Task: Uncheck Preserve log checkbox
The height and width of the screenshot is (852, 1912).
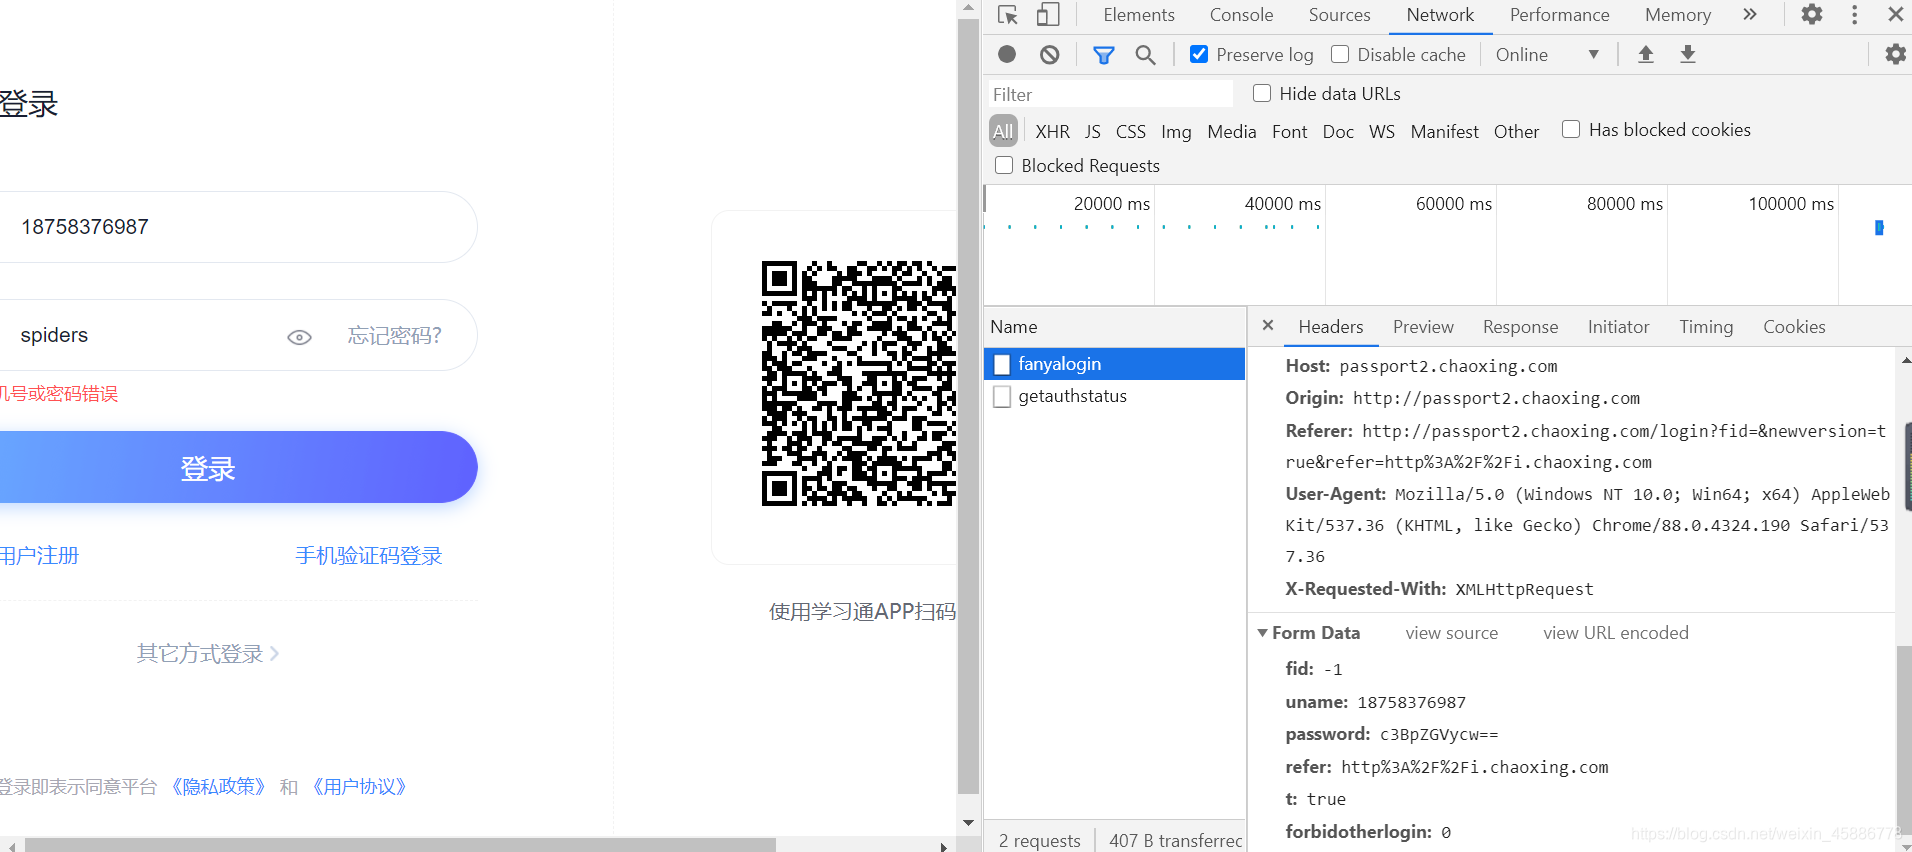Action: click(x=1199, y=54)
